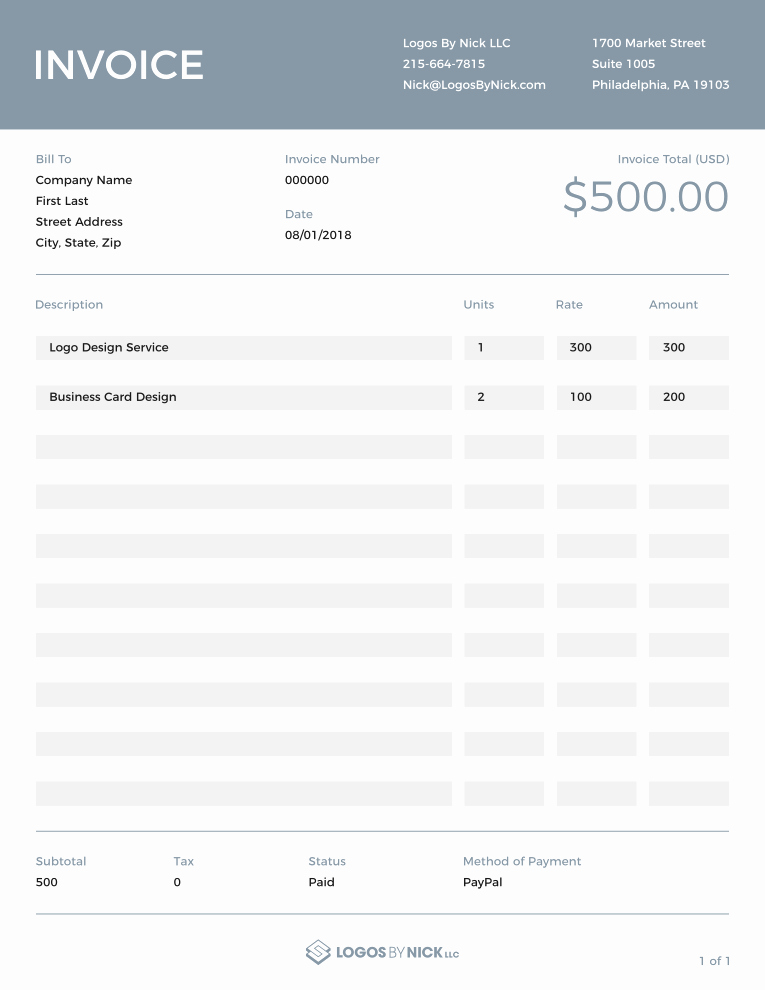
Task: Click the PayPal payment method value
Action: pyautogui.click(x=482, y=882)
